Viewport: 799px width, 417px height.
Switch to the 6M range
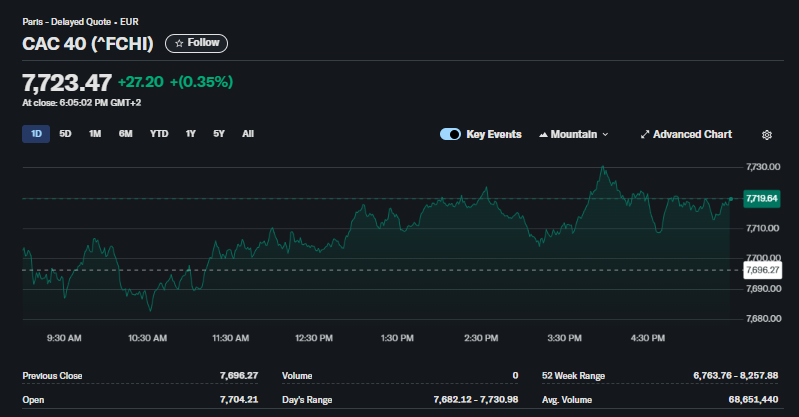(x=125, y=134)
